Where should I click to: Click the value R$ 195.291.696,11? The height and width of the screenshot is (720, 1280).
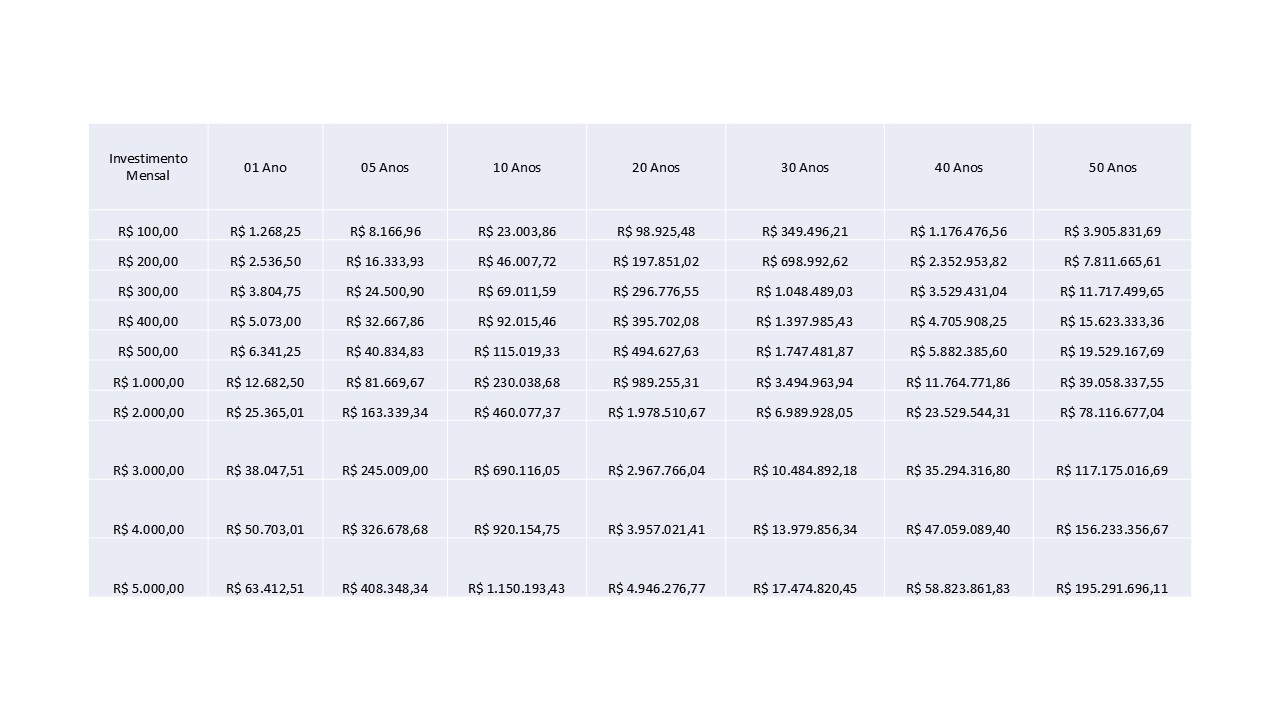point(1112,589)
